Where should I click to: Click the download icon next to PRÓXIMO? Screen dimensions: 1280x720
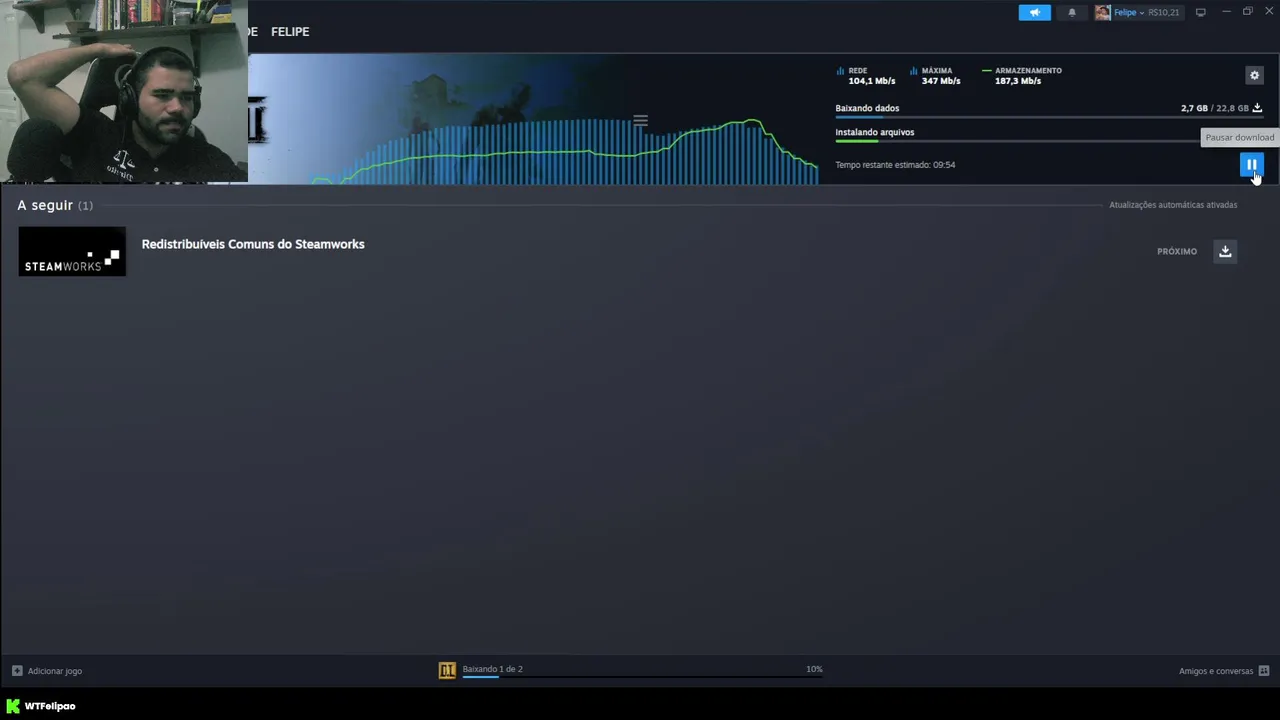pos(1225,251)
